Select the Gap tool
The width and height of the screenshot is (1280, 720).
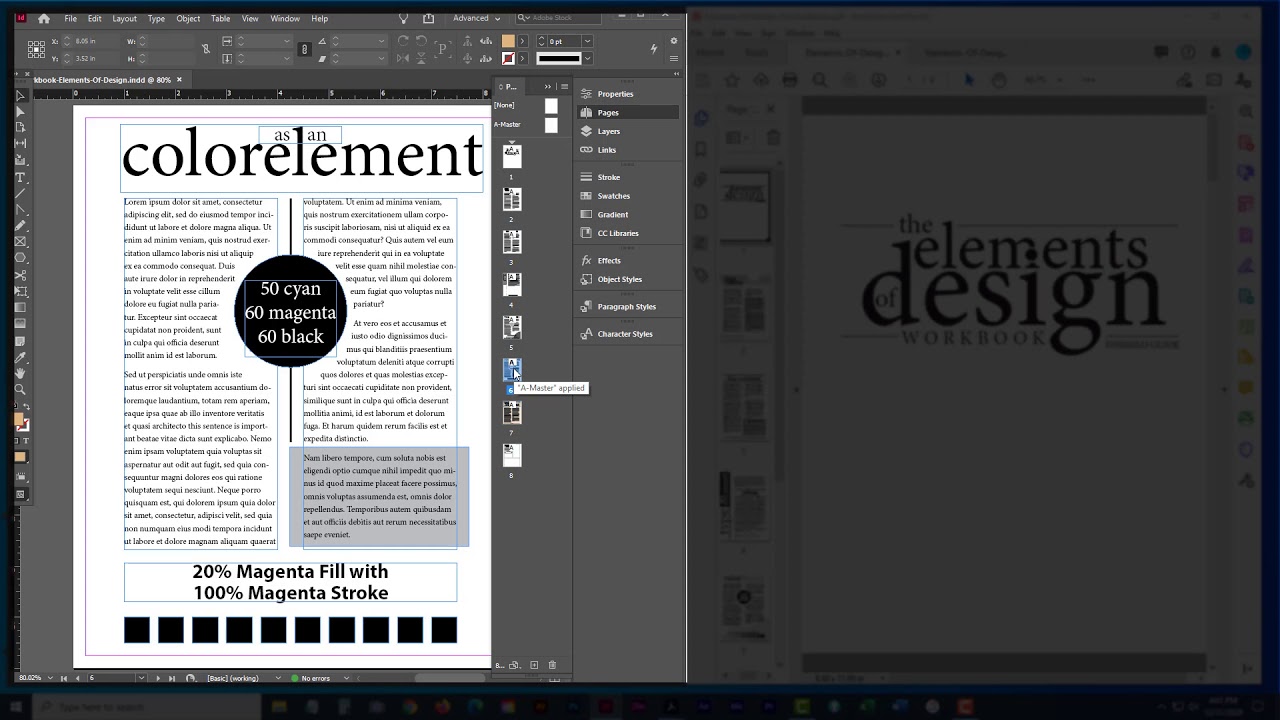point(20,144)
